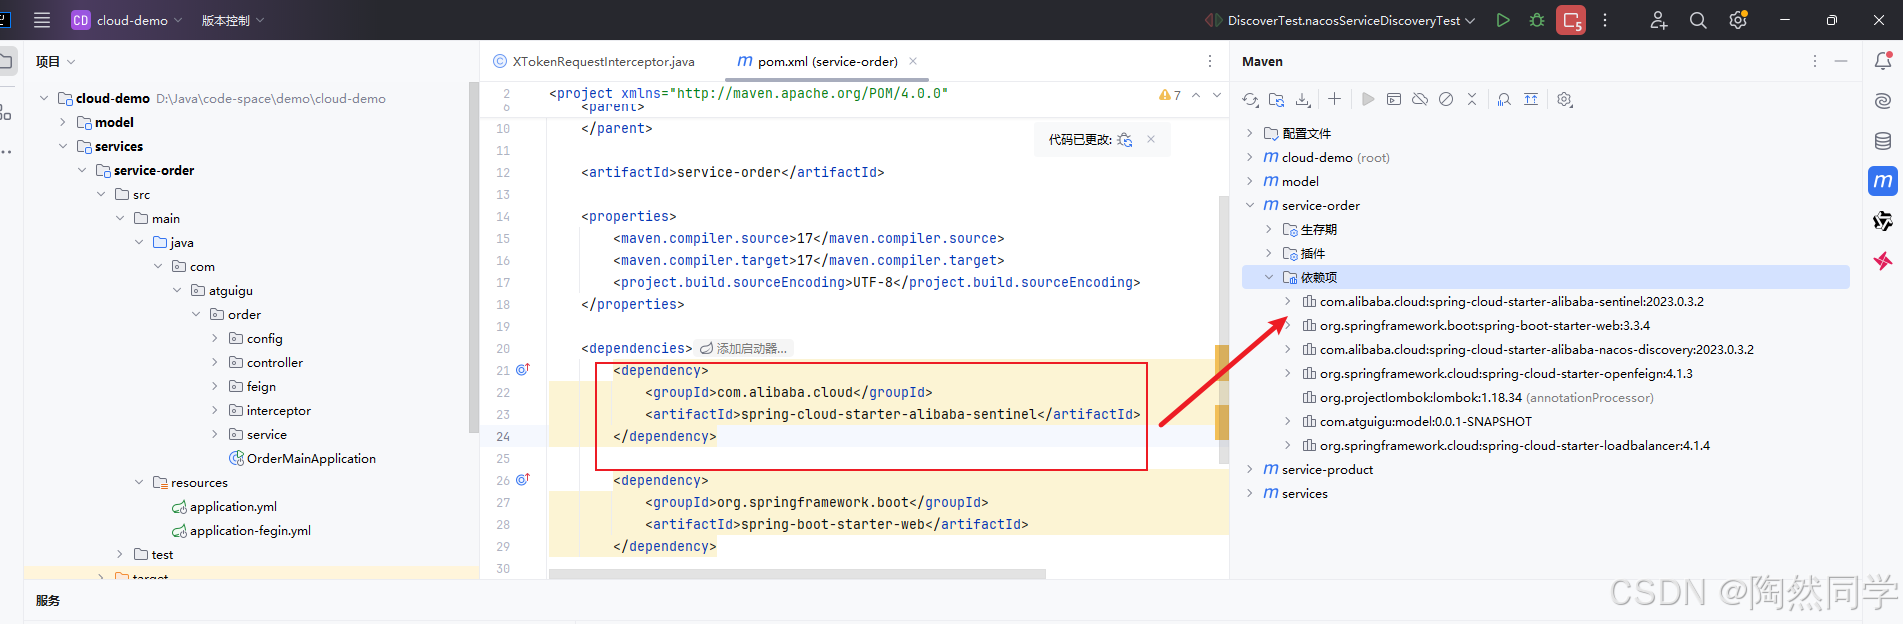The width and height of the screenshot is (1903, 624).
Task: Open IDE settings gear in title bar
Action: 1738,20
